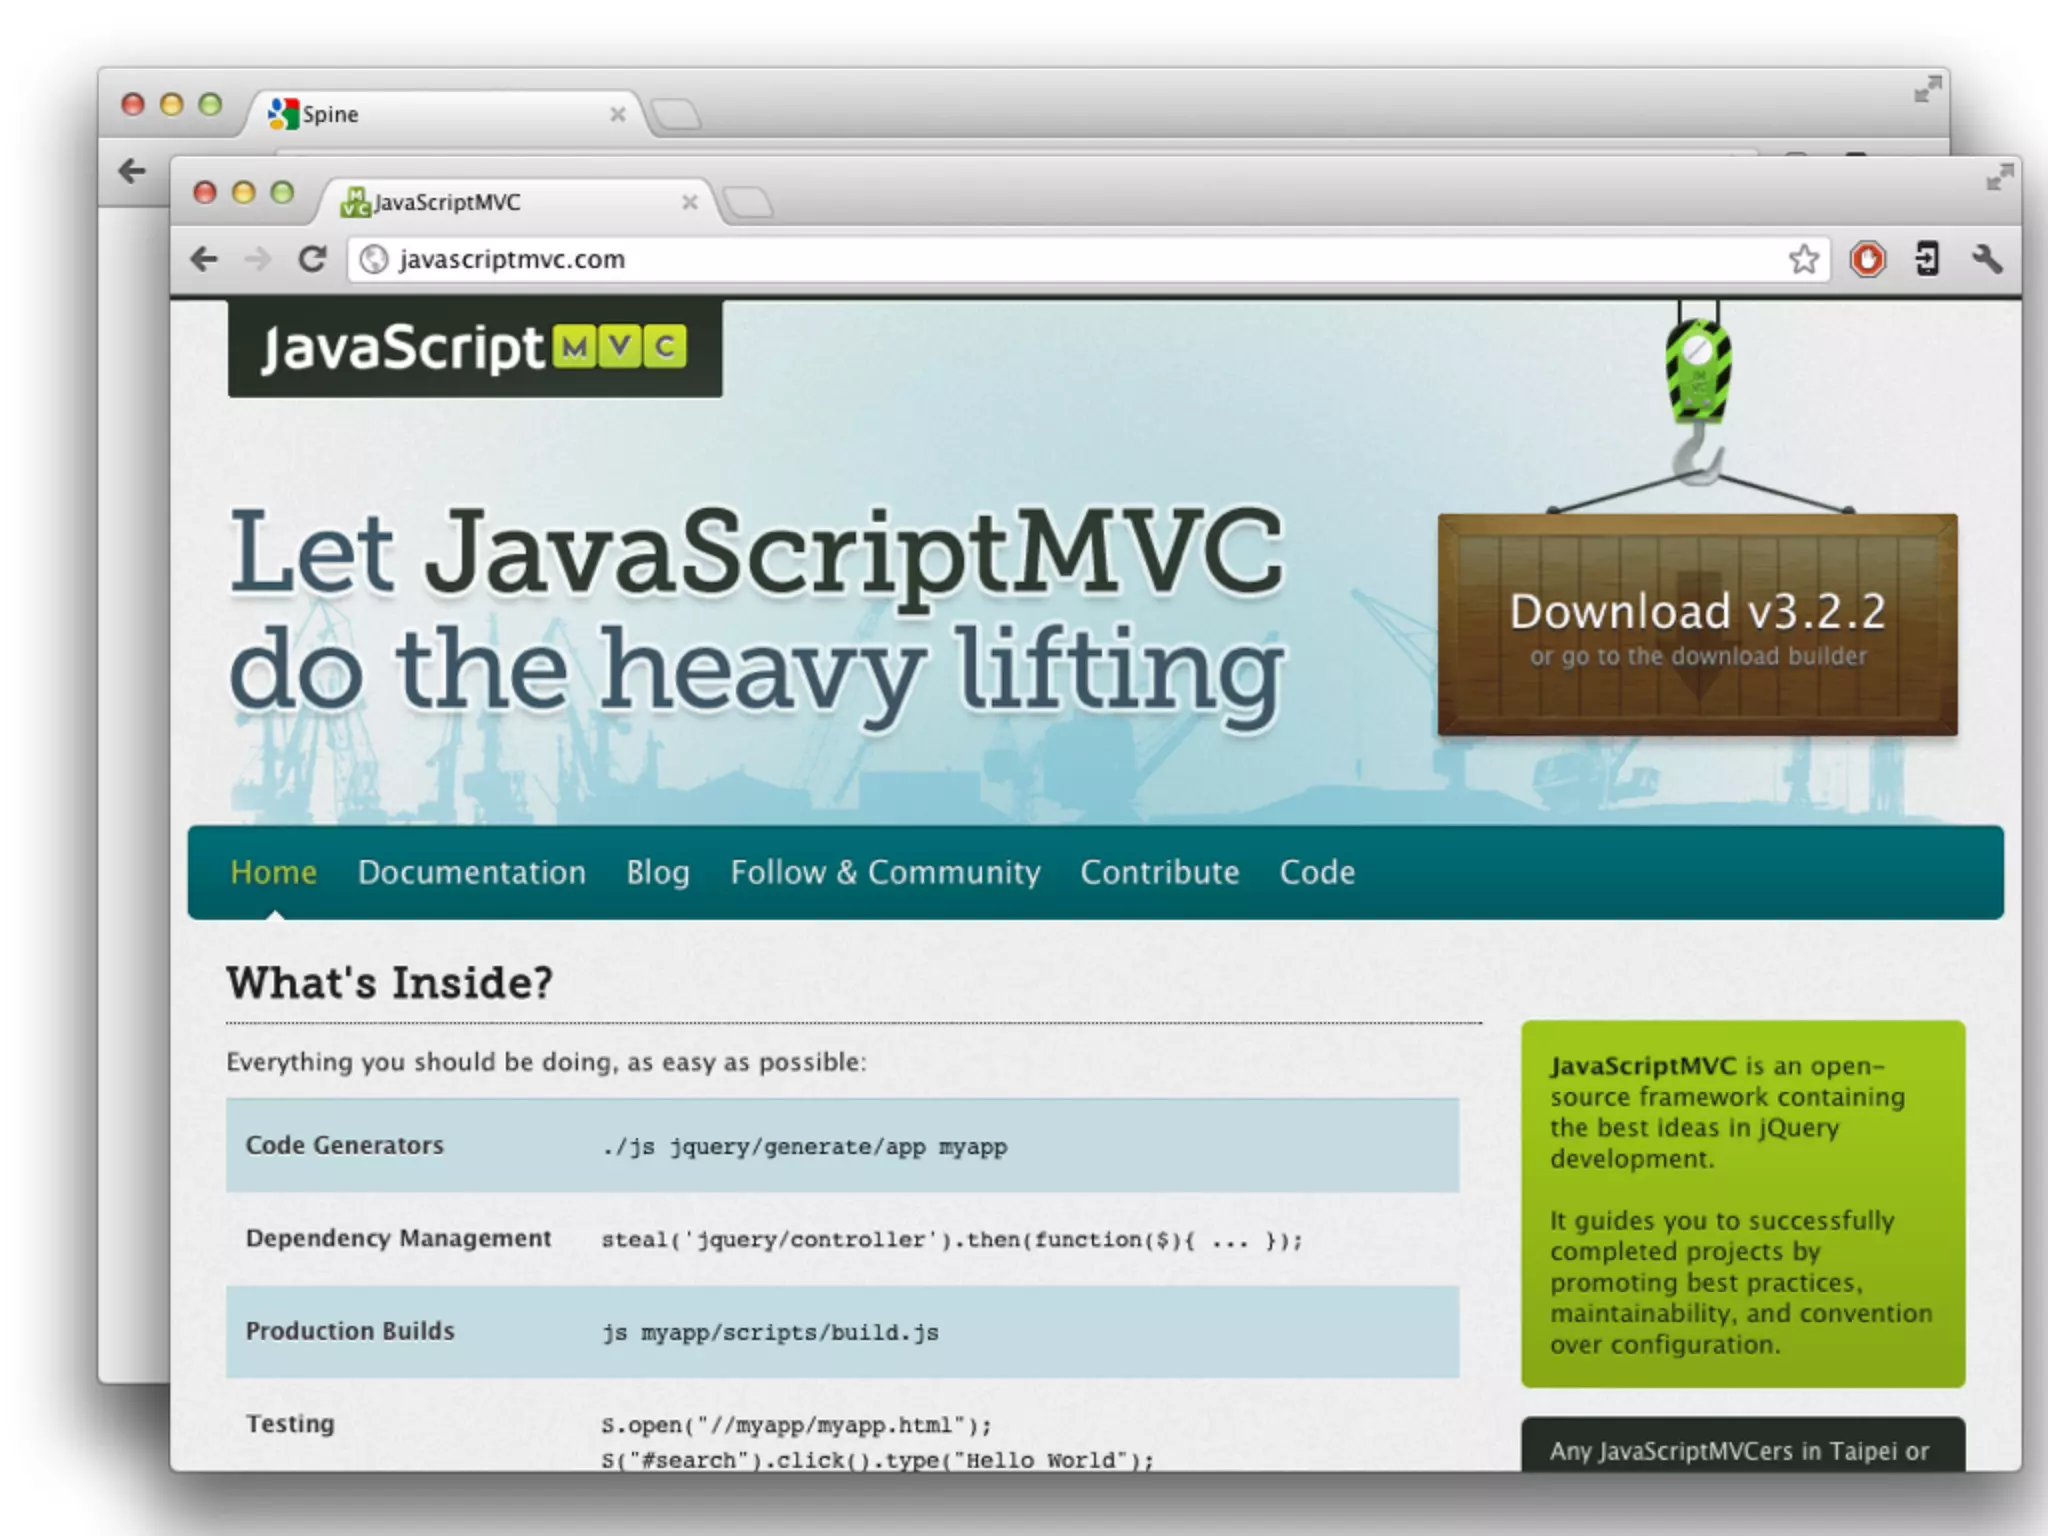Click the JavaScriptMVC logo banner
2048x1536 pixels.
tap(475, 348)
